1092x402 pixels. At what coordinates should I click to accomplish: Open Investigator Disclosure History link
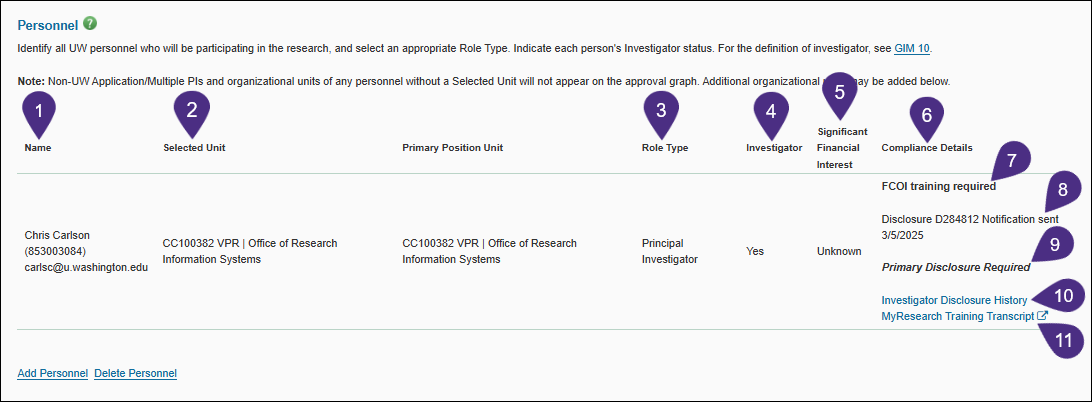[954, 300]
